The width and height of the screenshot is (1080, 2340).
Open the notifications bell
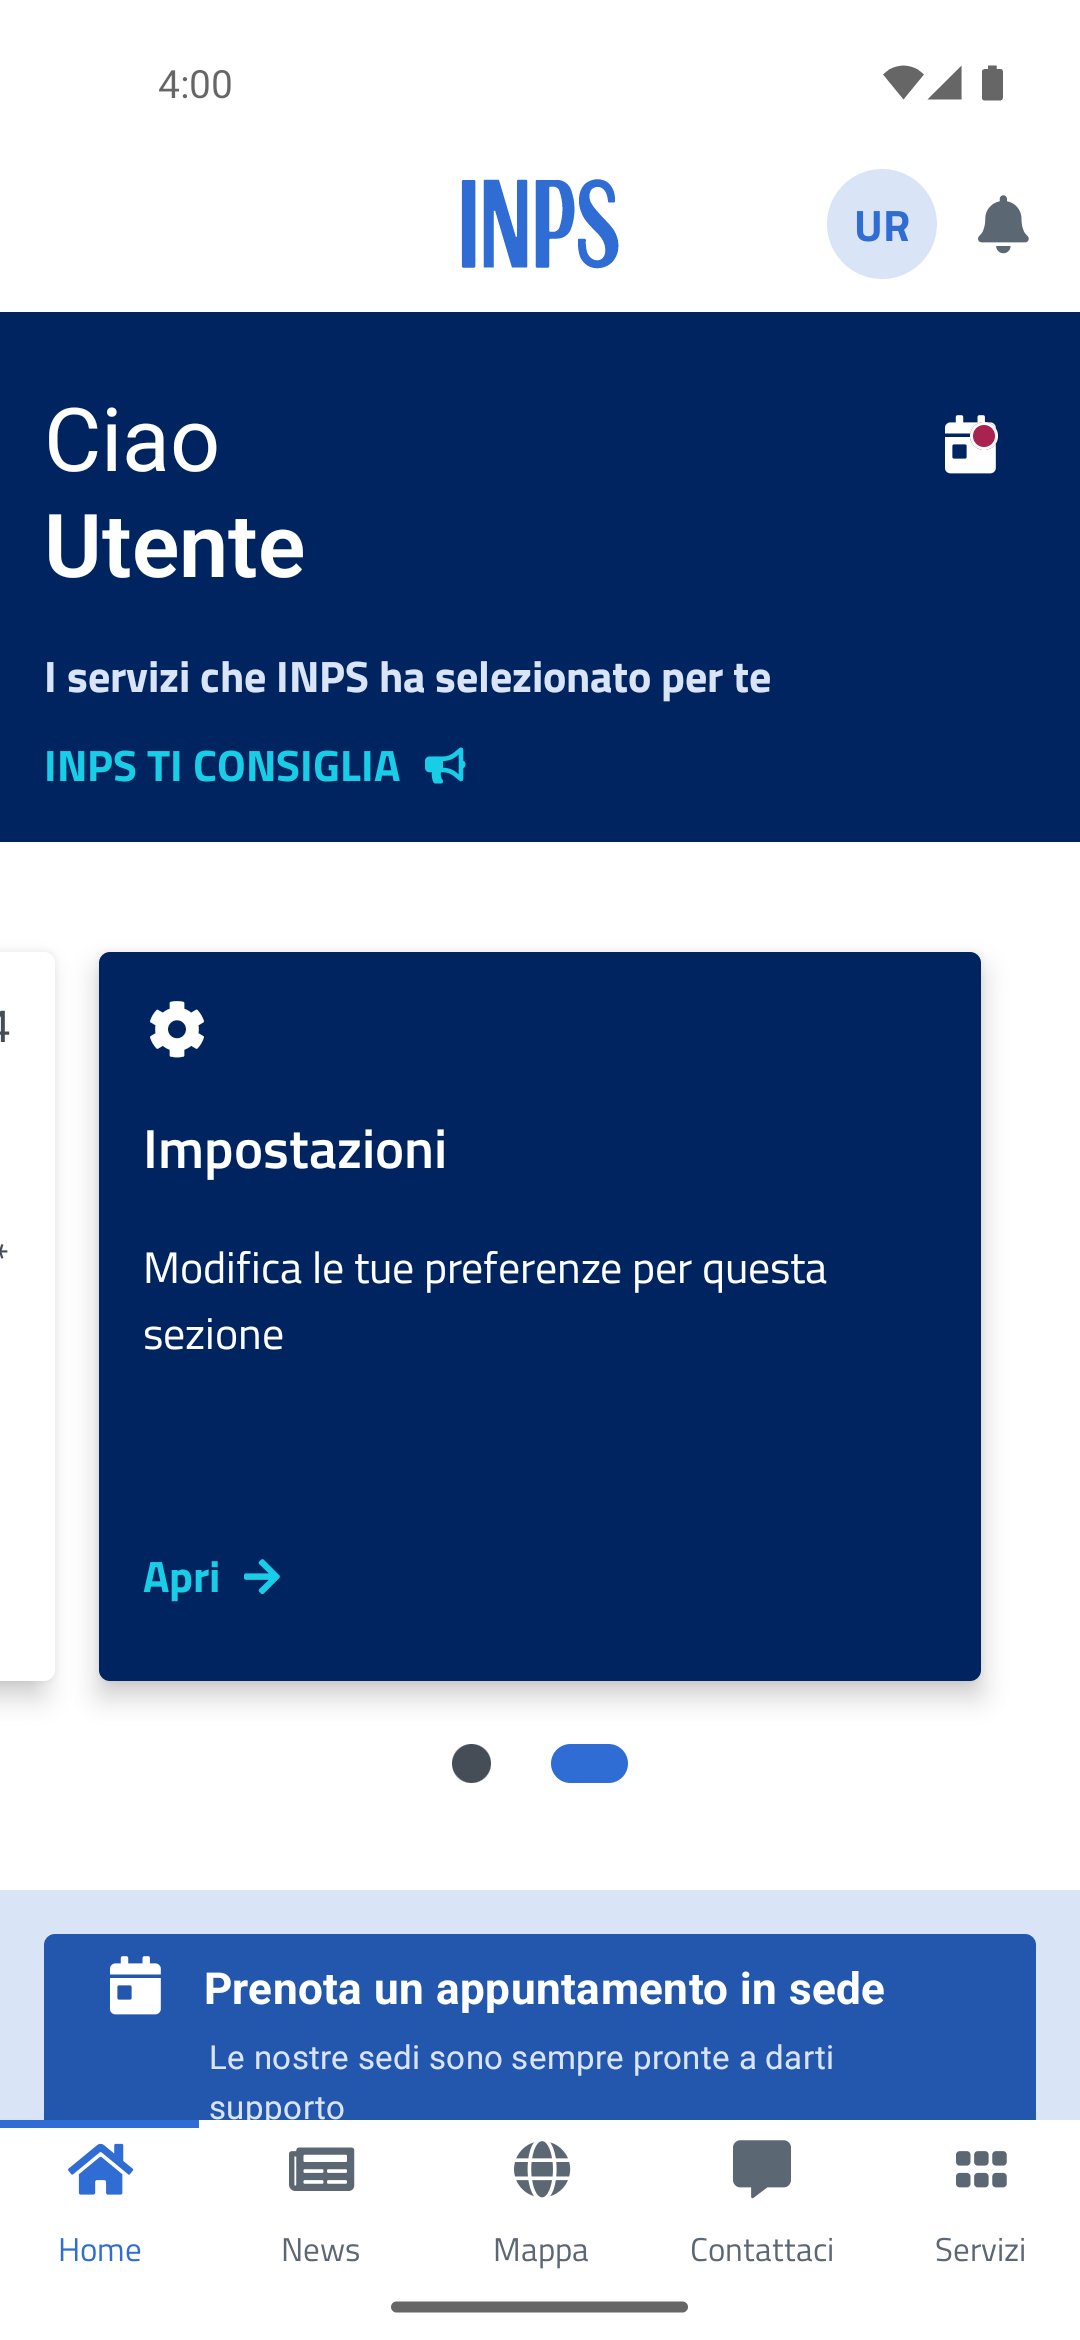[1002, 224]
